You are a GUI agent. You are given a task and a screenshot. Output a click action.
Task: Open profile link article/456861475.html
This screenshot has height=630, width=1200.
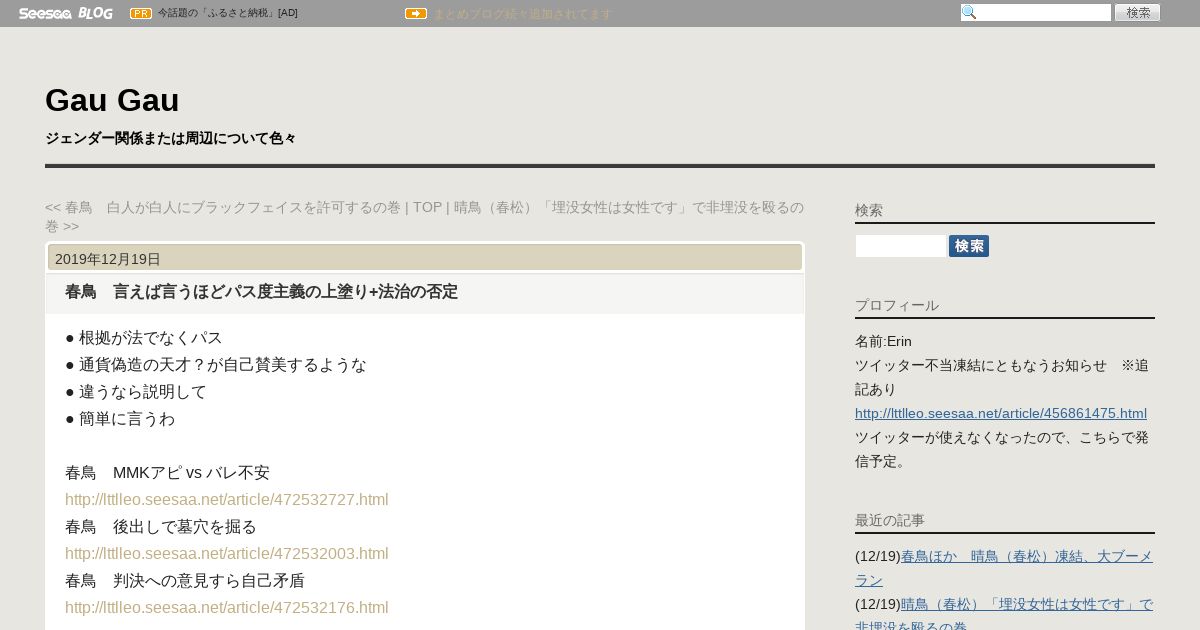1001,413
